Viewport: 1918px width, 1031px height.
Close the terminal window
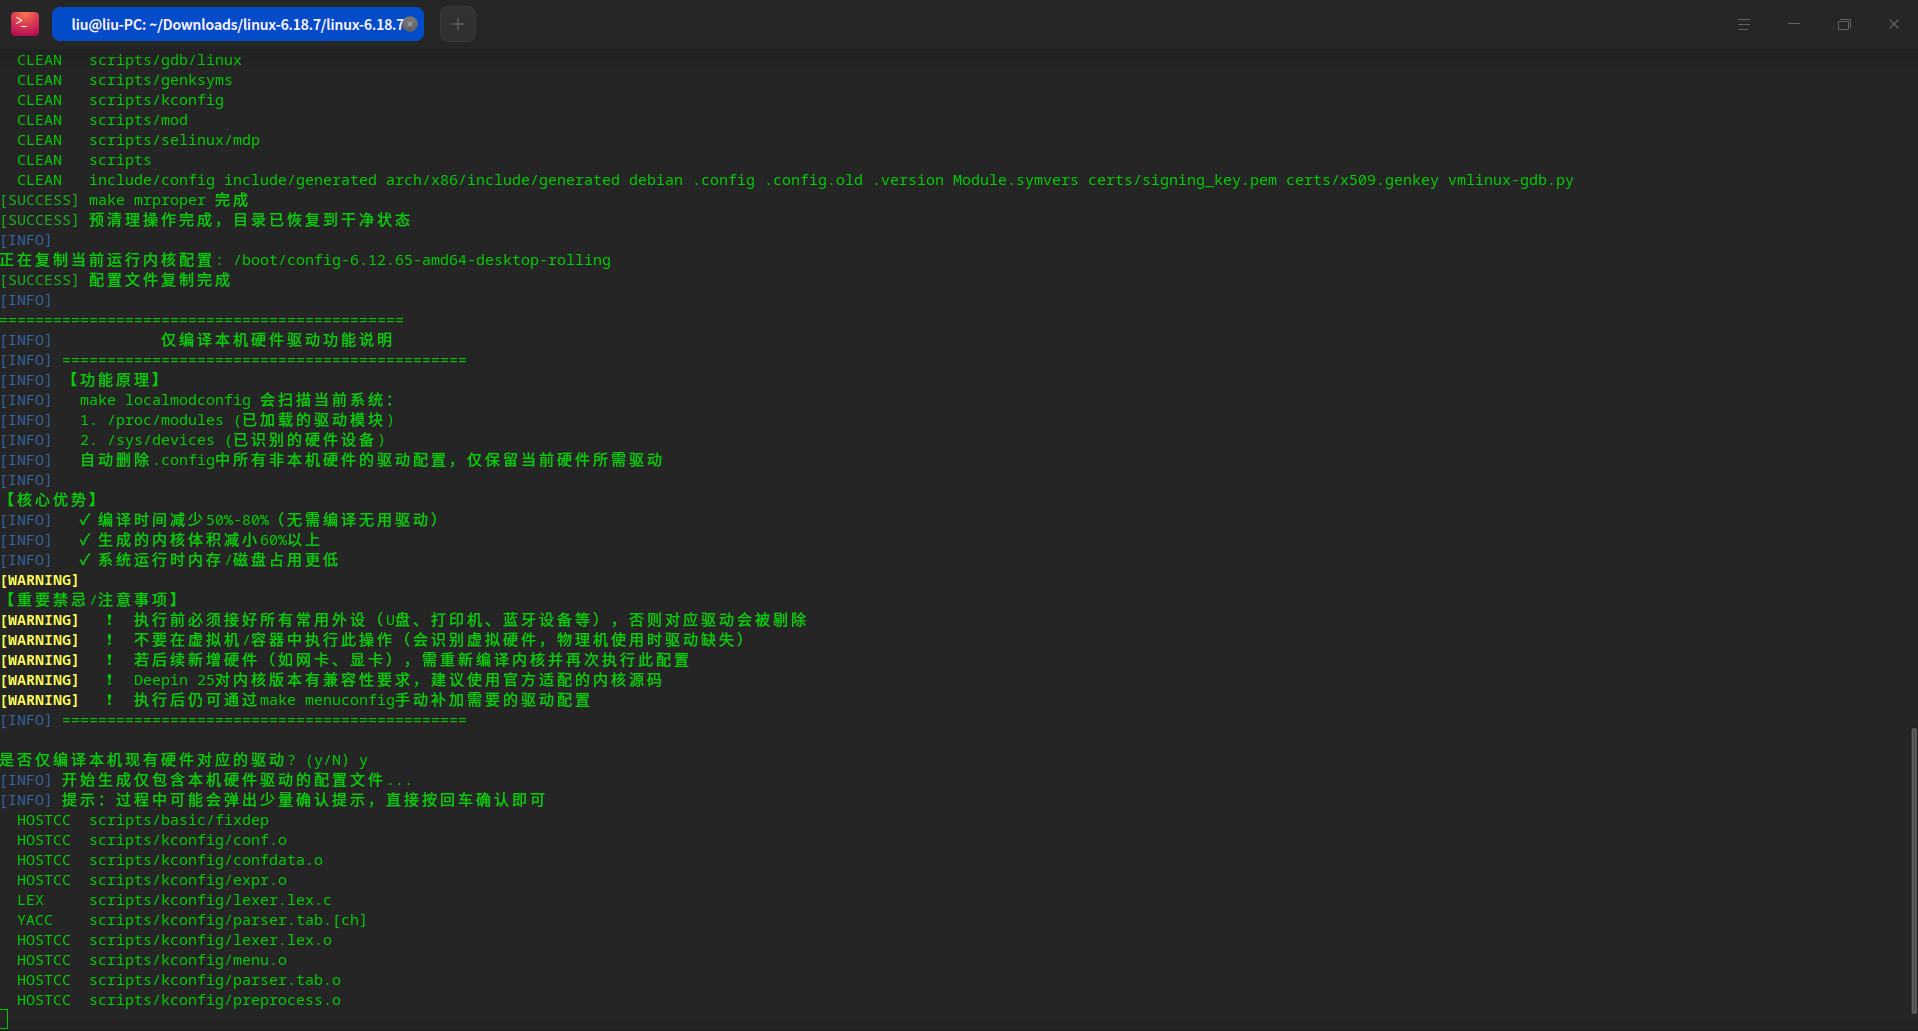(1894, 23)
